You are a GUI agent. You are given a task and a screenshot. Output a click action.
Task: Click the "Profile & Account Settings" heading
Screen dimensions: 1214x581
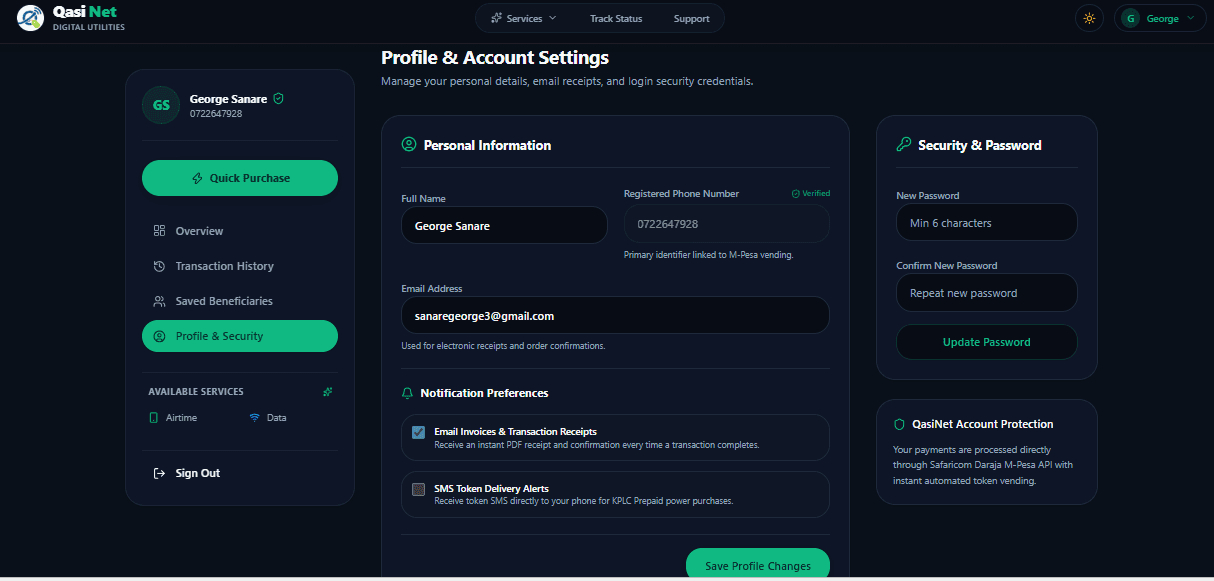[x=495, y=58]
